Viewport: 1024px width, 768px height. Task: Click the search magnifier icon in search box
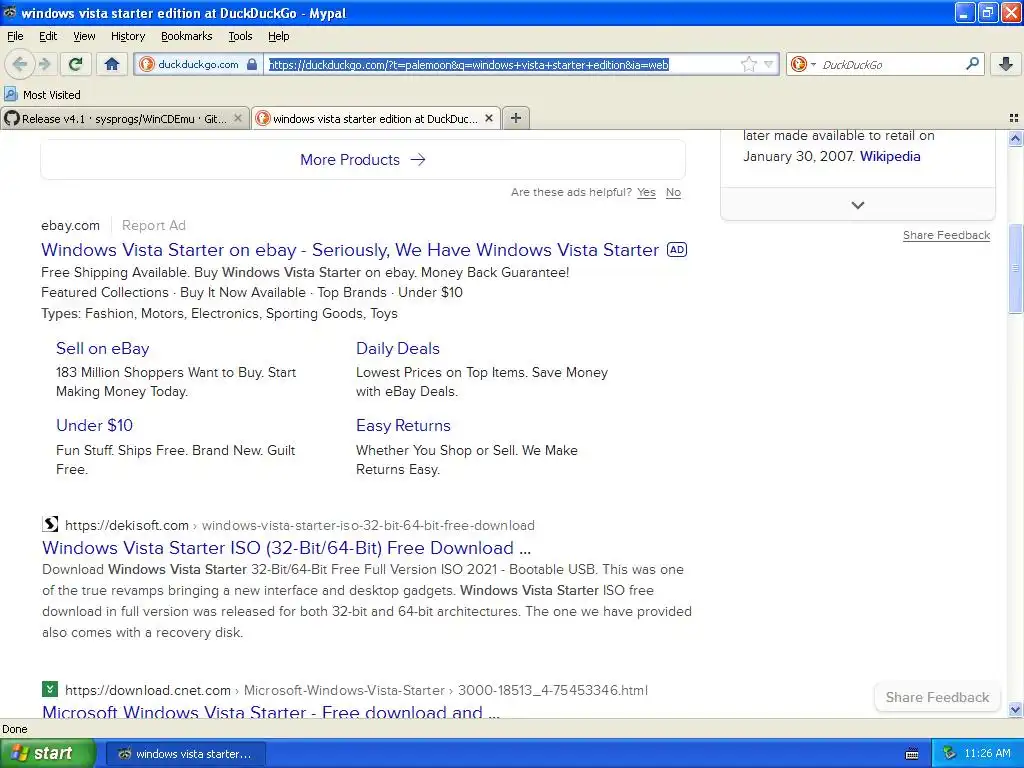[972, 64]
